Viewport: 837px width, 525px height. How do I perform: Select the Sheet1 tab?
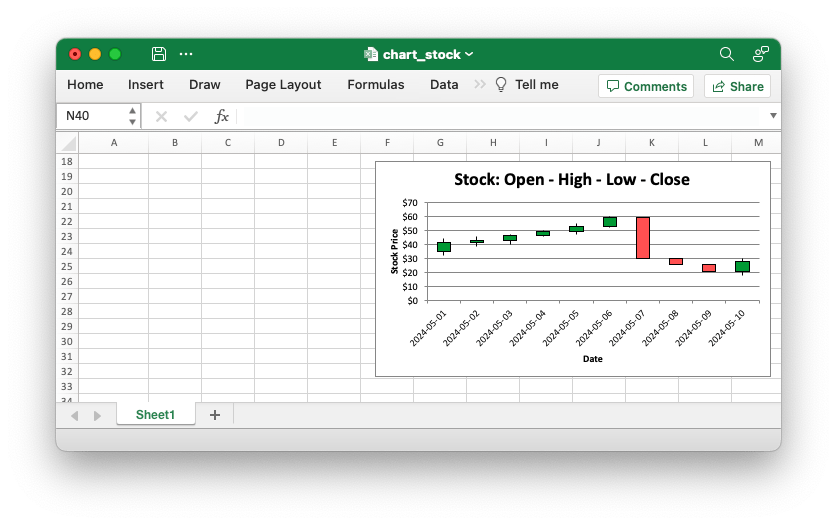click(155, 415)
